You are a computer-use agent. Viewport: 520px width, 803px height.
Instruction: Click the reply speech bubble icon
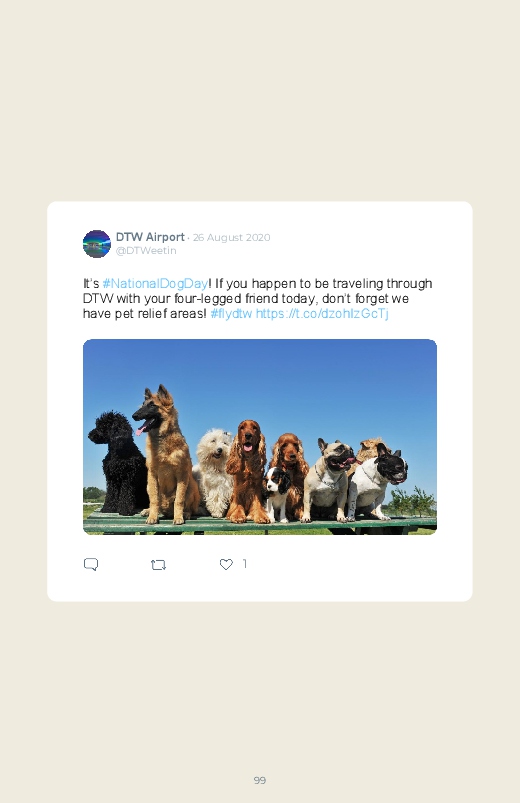point(91,564)
